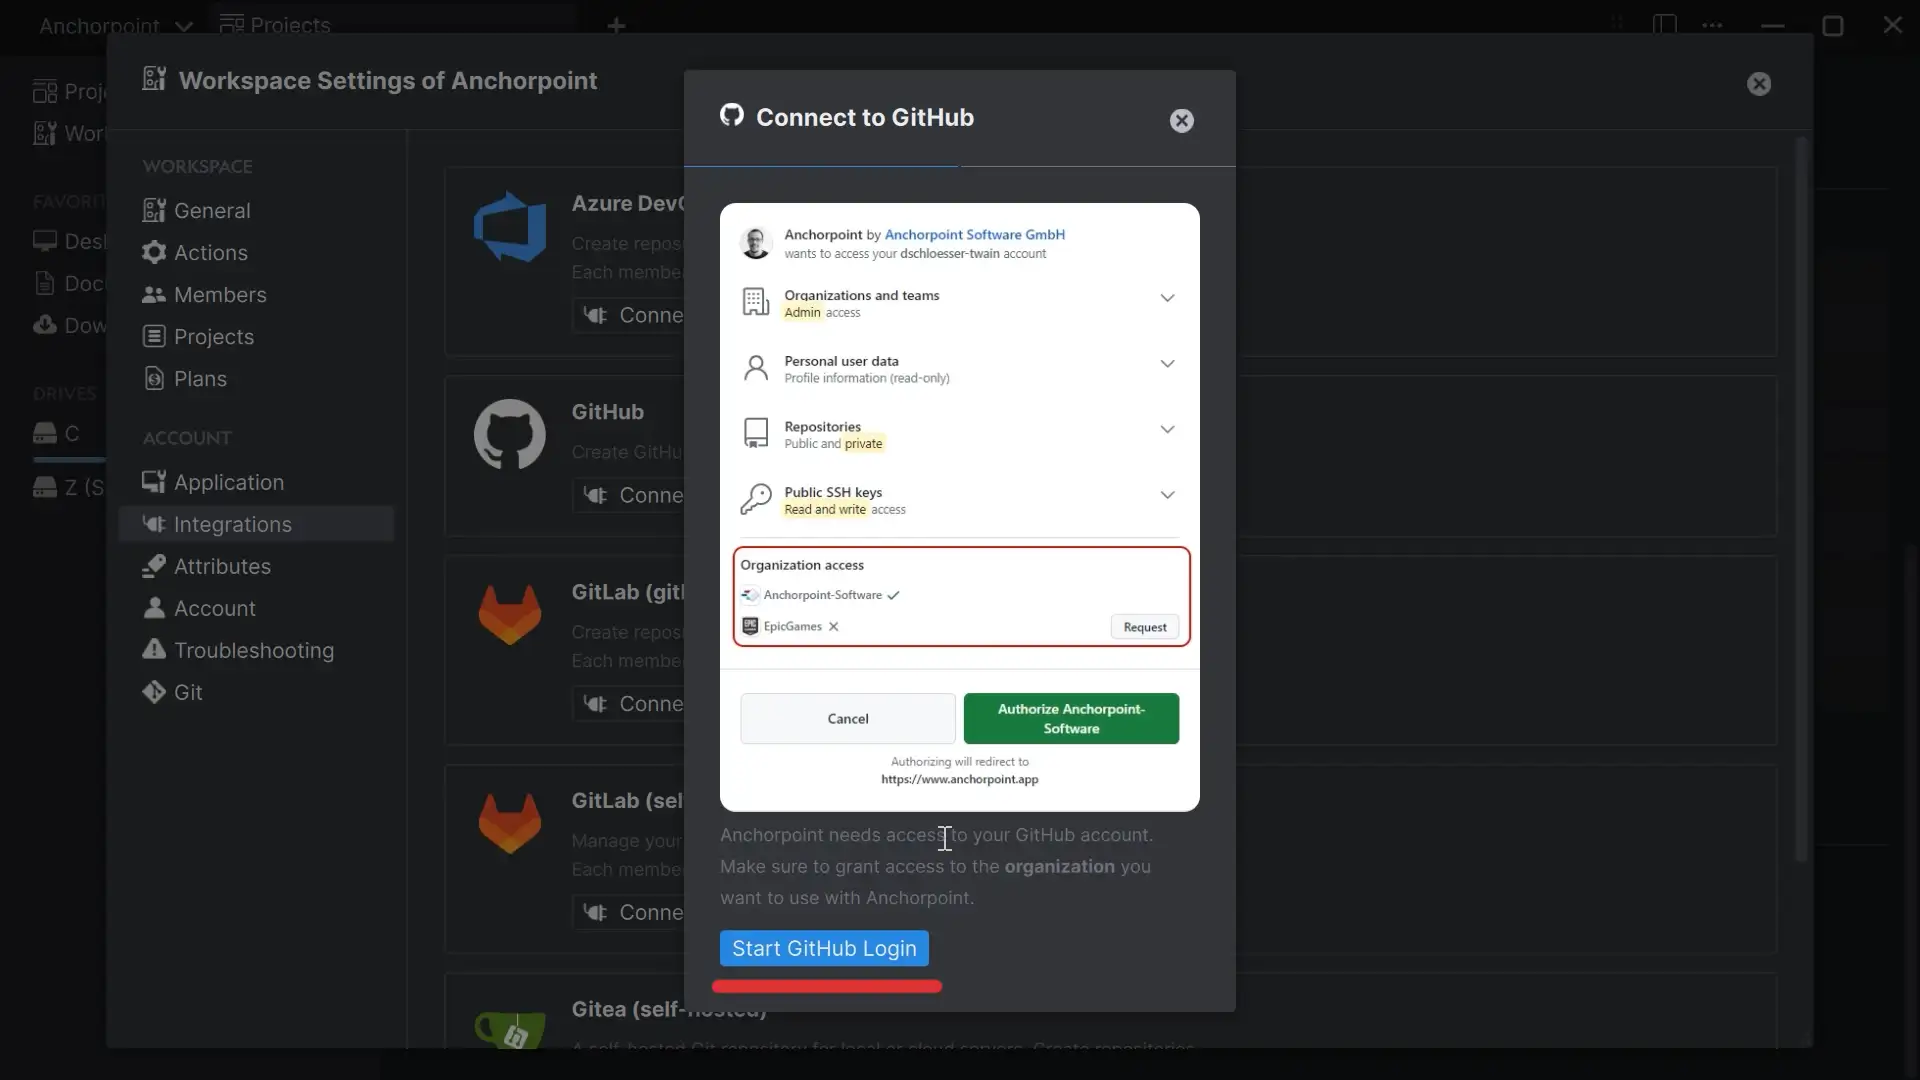Image resolution: width=1920 pixels, height=1080 pixels.
Task: Click the Start GitHub Login button
Action: (x=823, y=948)
